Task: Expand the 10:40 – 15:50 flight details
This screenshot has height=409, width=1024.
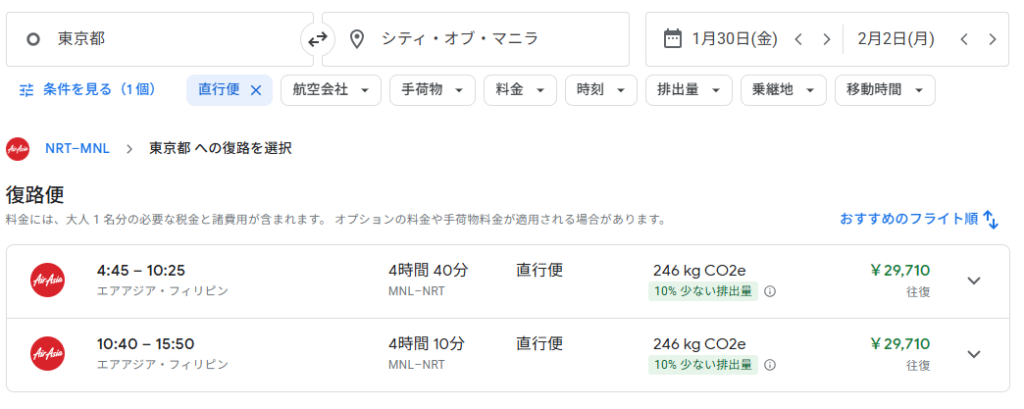Action: [974, 354]
